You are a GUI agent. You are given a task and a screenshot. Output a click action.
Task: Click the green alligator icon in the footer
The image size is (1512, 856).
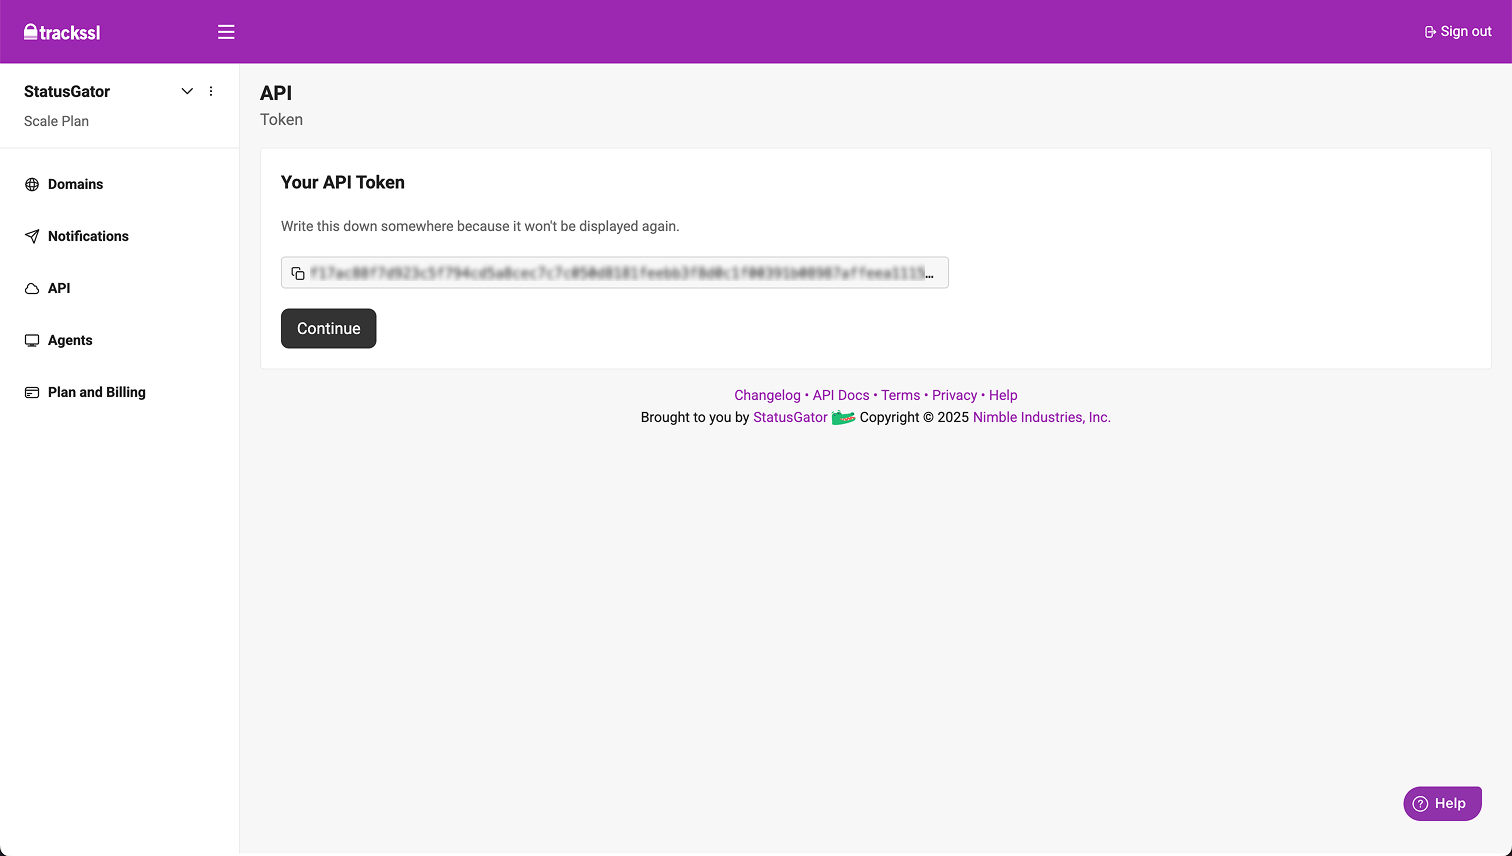point(843,417)
